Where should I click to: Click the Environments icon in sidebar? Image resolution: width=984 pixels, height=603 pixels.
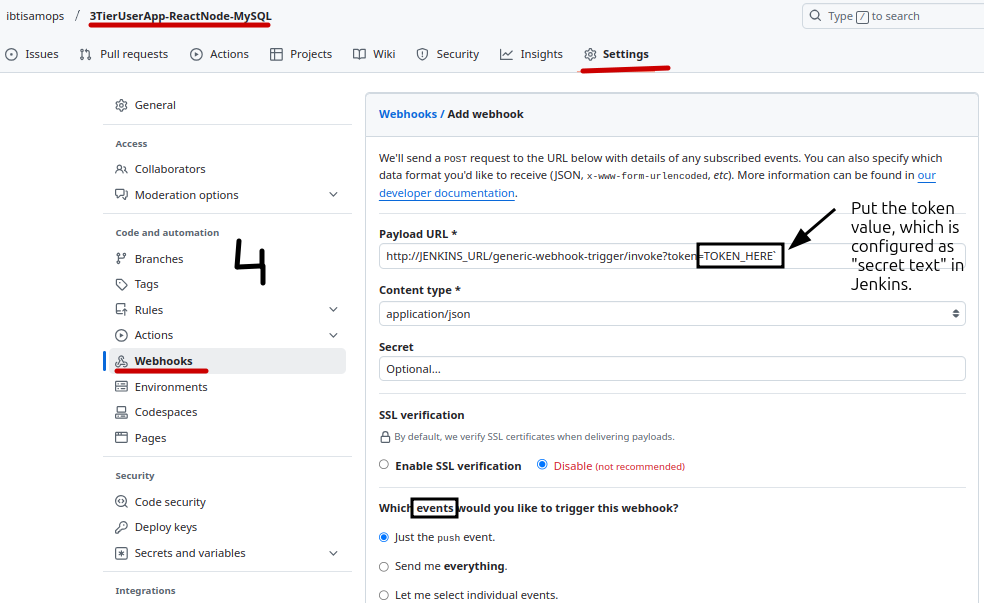coord(122,387)
